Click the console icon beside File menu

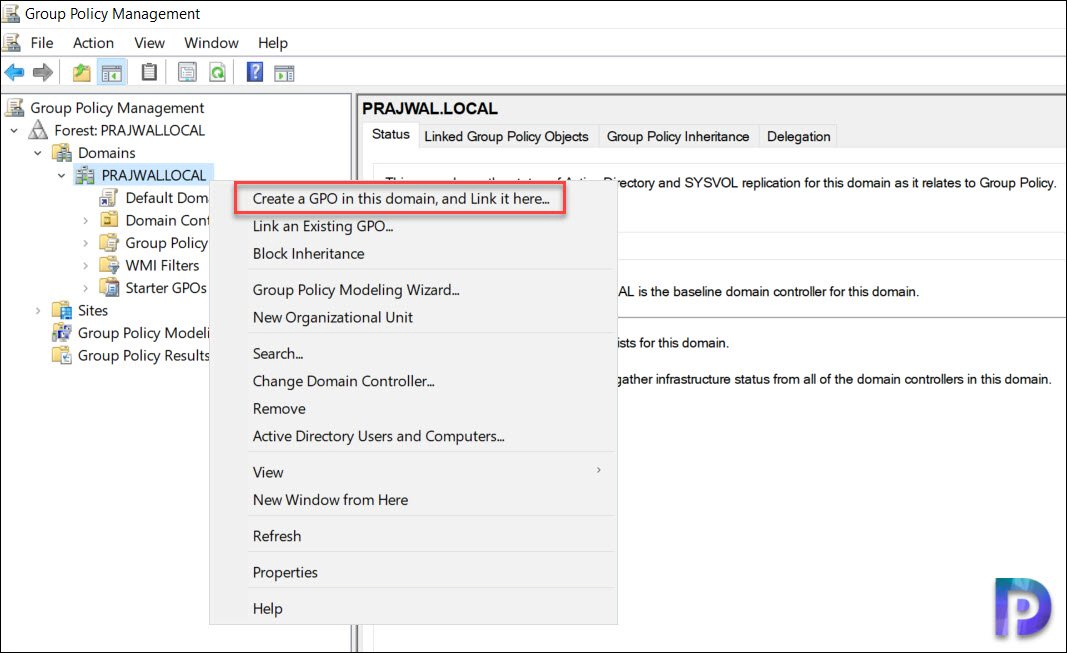12,43
